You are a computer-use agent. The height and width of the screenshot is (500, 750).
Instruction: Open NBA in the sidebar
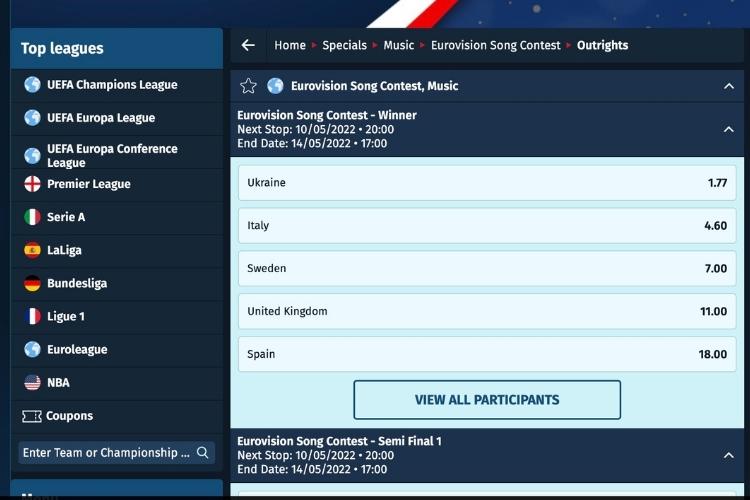[117, 383]
